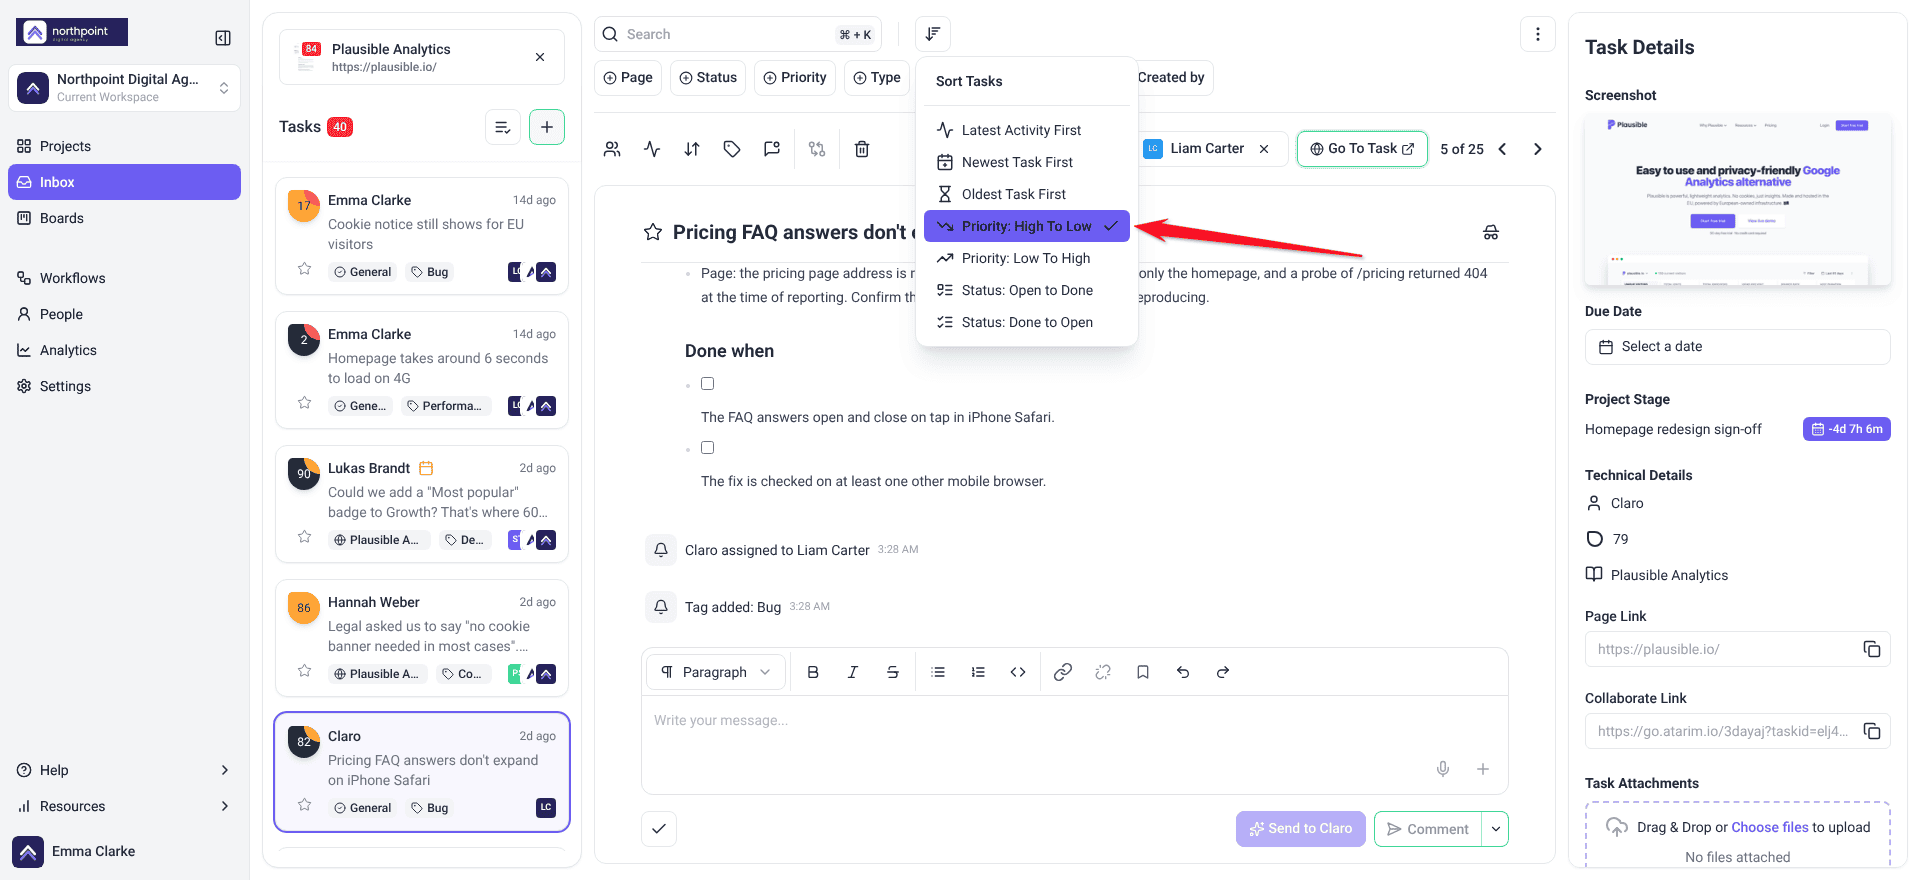Open the Select a date field
Screen dimensions: 1920x880
(1738, 347)
